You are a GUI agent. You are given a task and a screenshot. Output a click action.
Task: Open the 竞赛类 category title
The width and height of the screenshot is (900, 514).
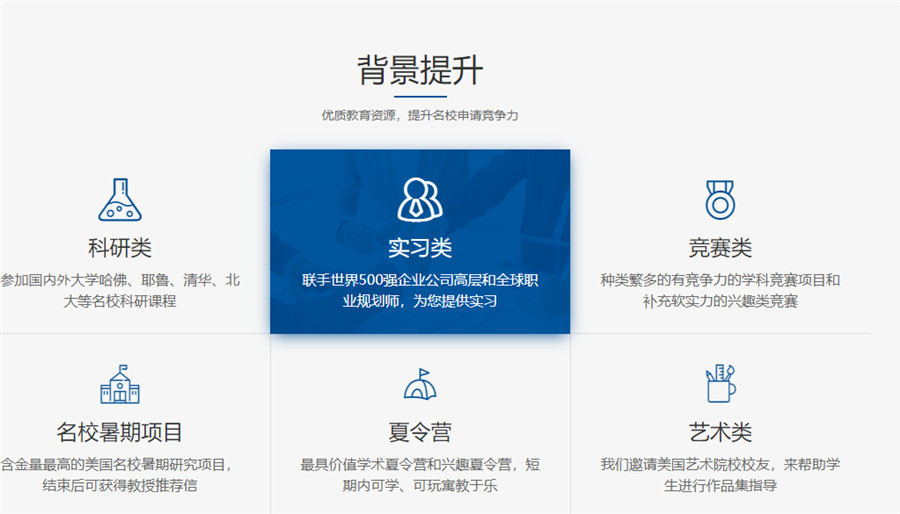coord(719,248)
